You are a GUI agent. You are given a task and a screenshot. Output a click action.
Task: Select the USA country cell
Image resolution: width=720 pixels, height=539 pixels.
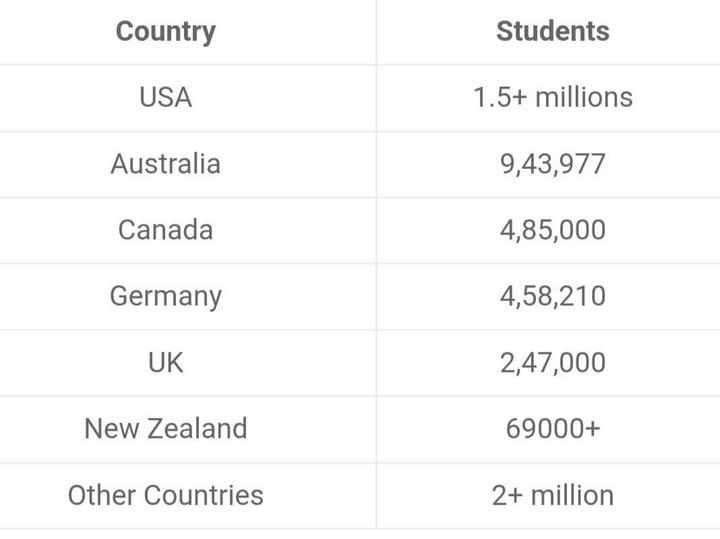click(165, 97)
